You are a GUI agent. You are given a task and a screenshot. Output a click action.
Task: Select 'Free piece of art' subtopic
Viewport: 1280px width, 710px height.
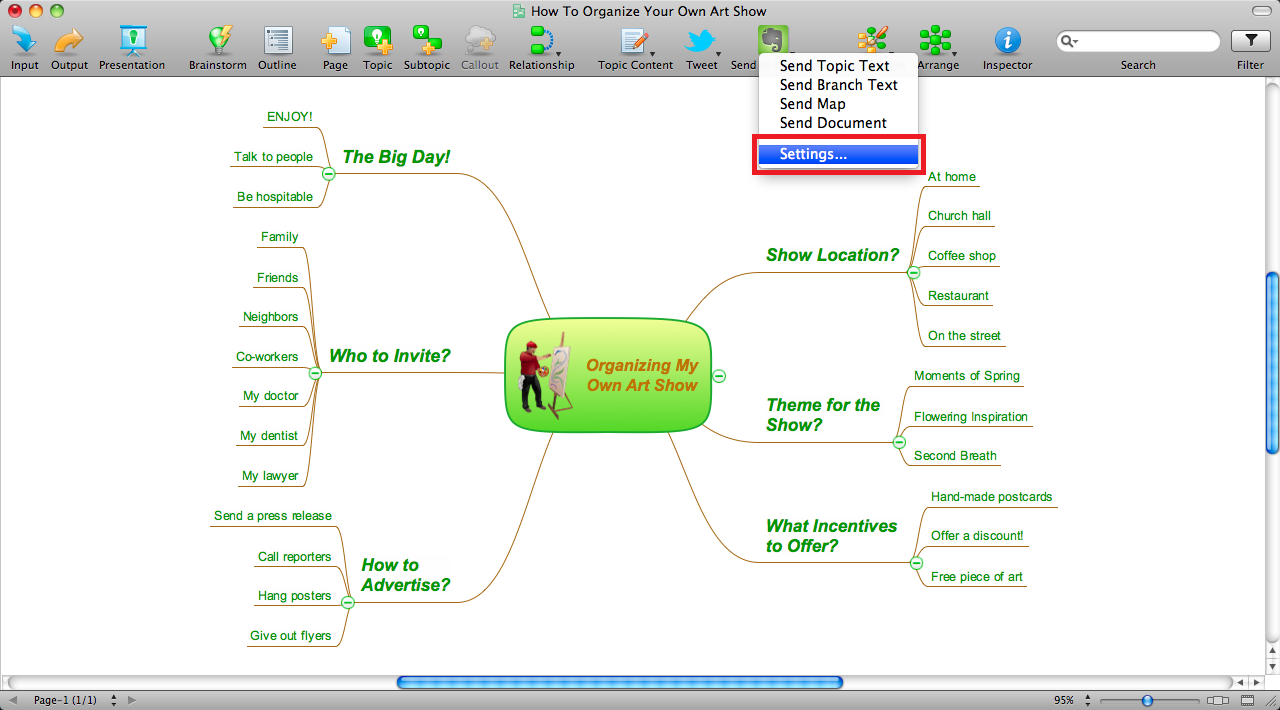tap(977, 577)
